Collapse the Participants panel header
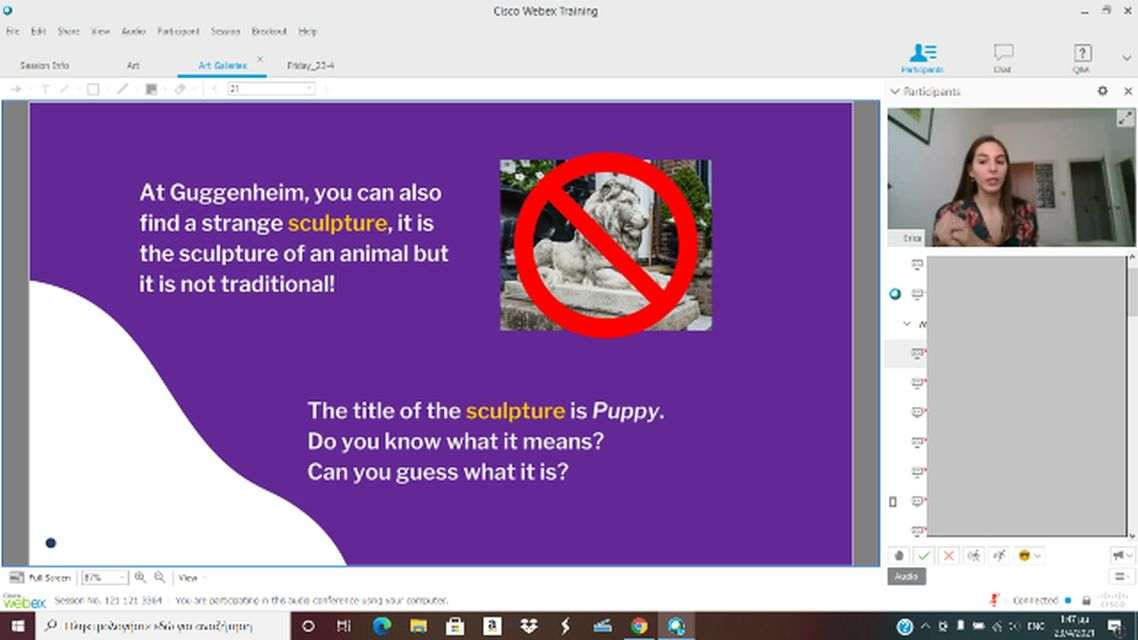The height and width of the screenshot is (640, 1138). click(895, 91)
